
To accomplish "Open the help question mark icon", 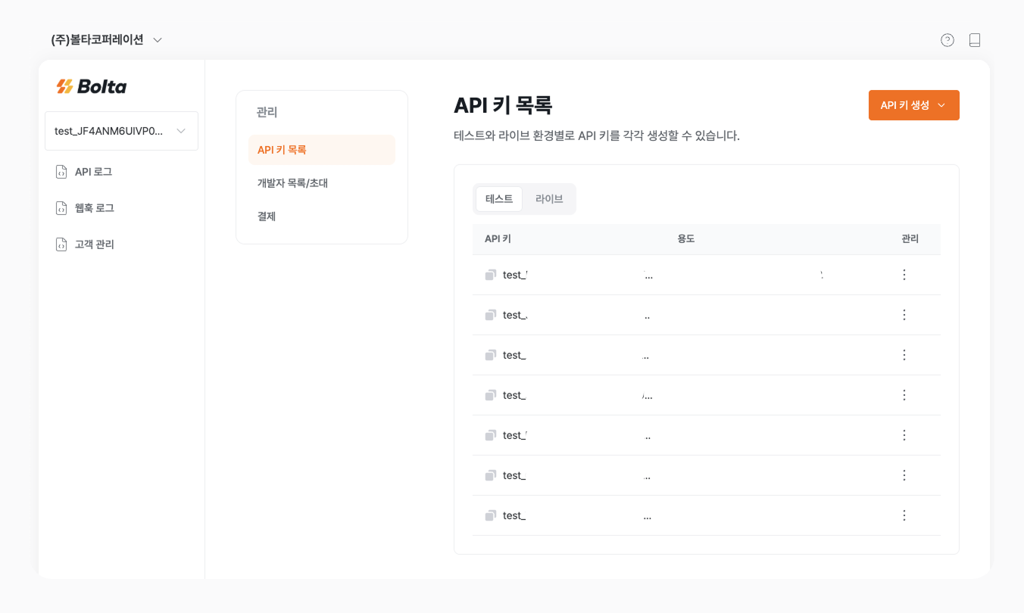I will click(947, 40).
